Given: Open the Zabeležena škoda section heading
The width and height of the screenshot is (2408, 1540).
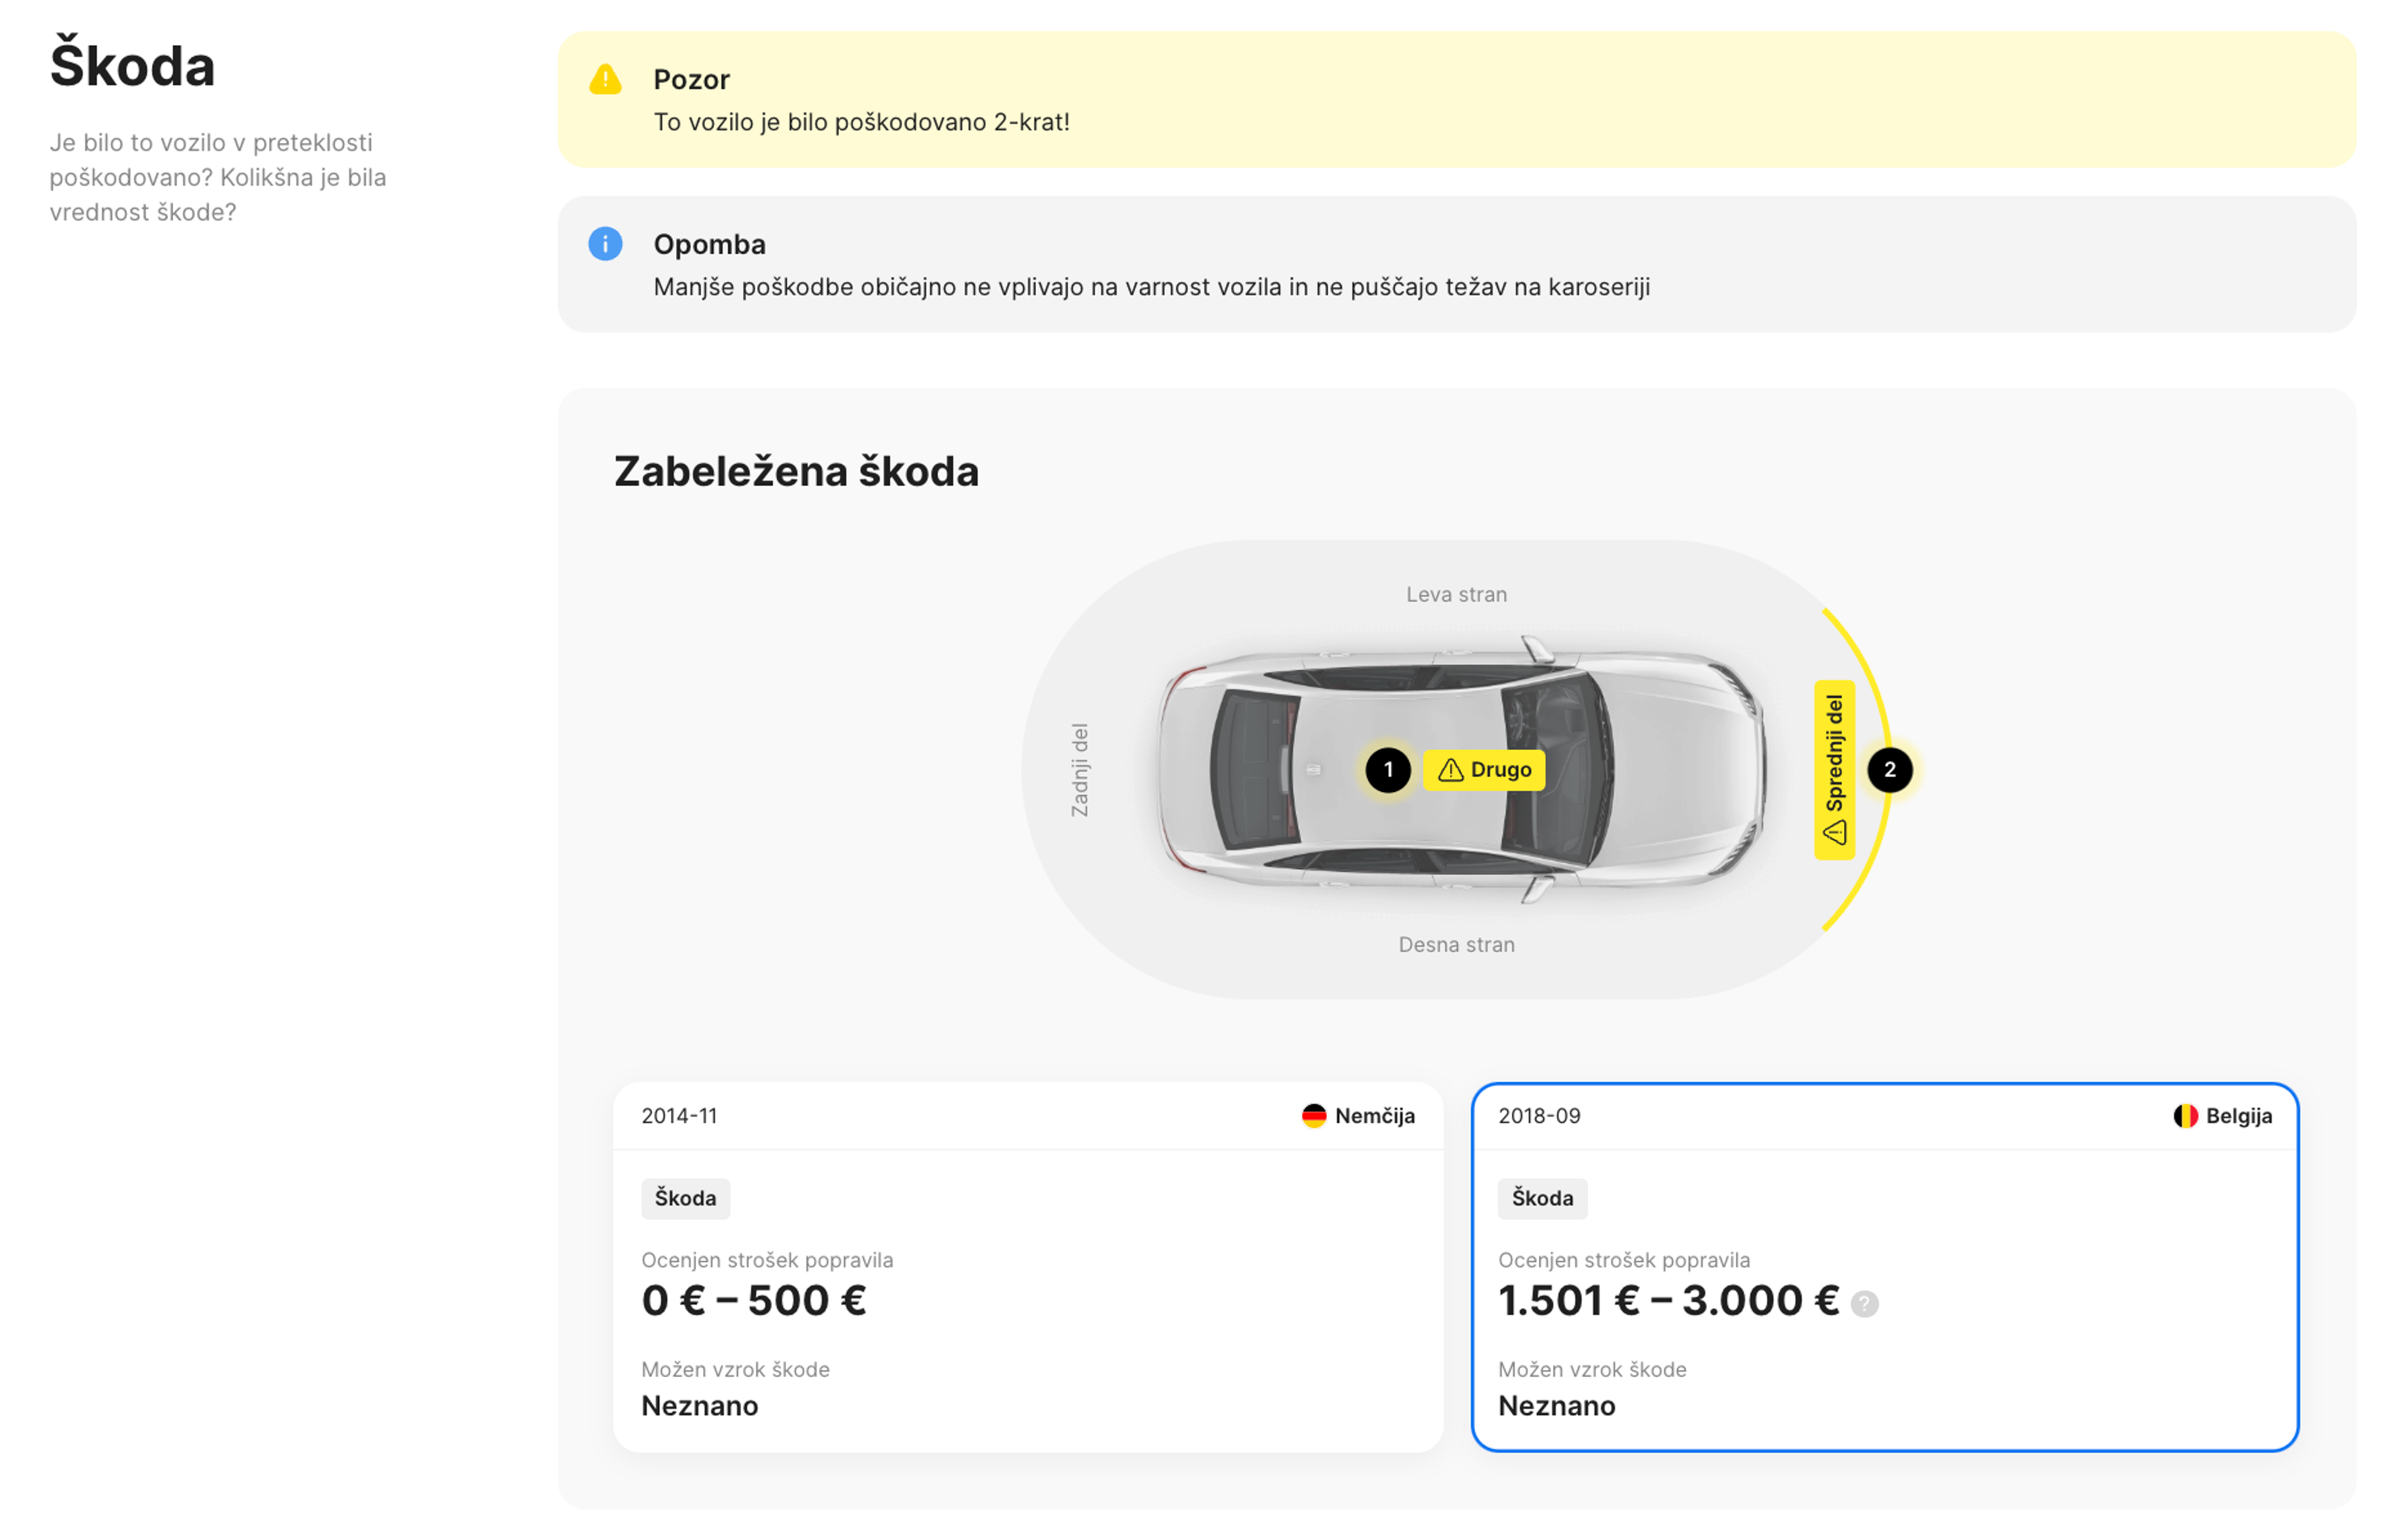Looking at the screenshot, I should (795, 471).
